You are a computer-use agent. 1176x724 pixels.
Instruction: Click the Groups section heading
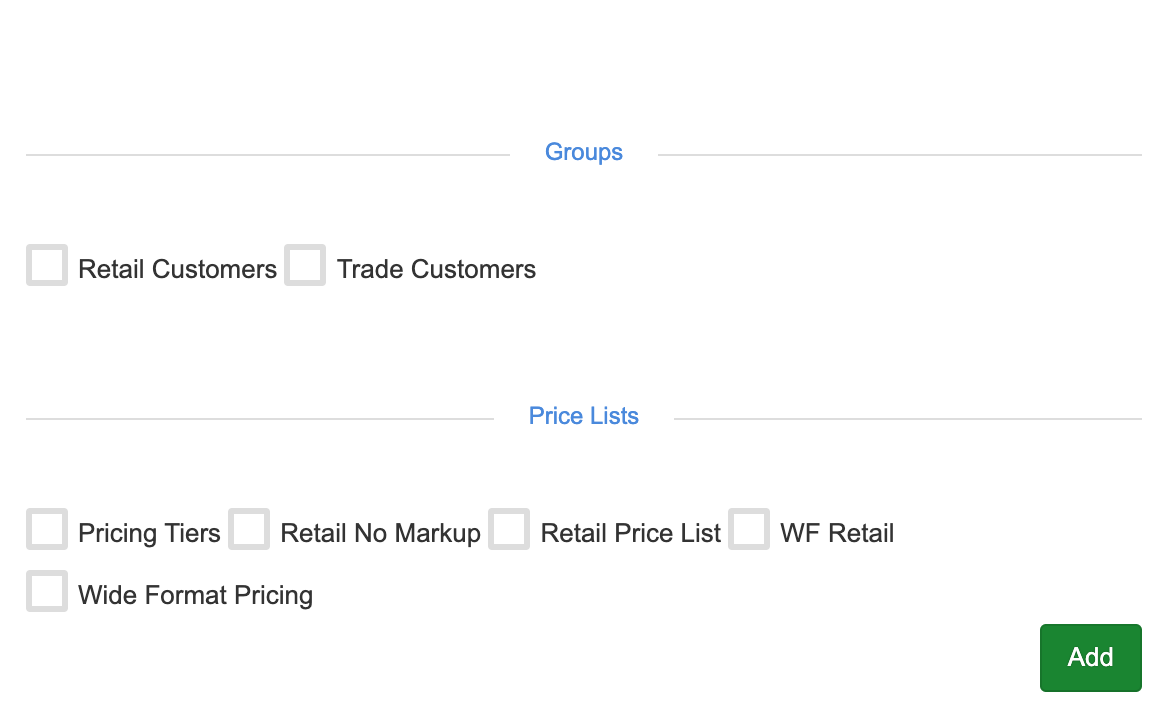[584, 152]
